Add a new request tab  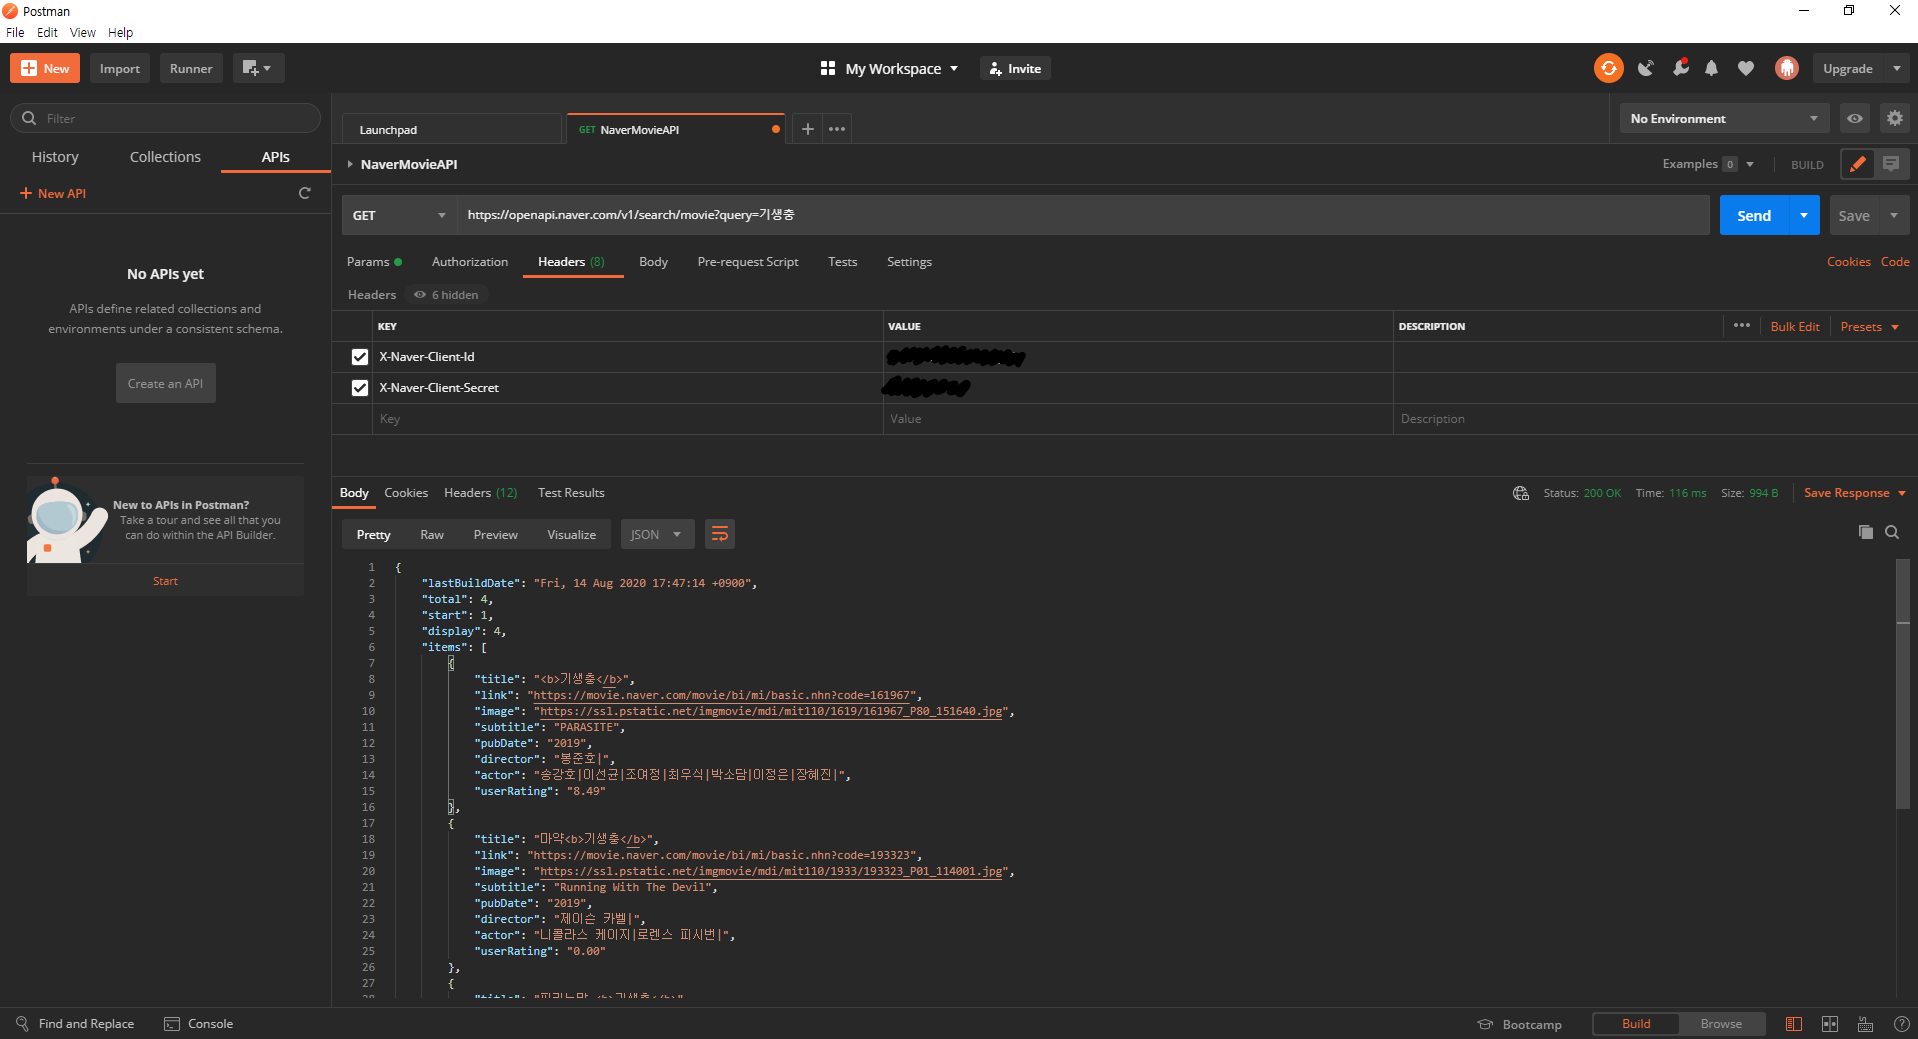pos(808,129)
